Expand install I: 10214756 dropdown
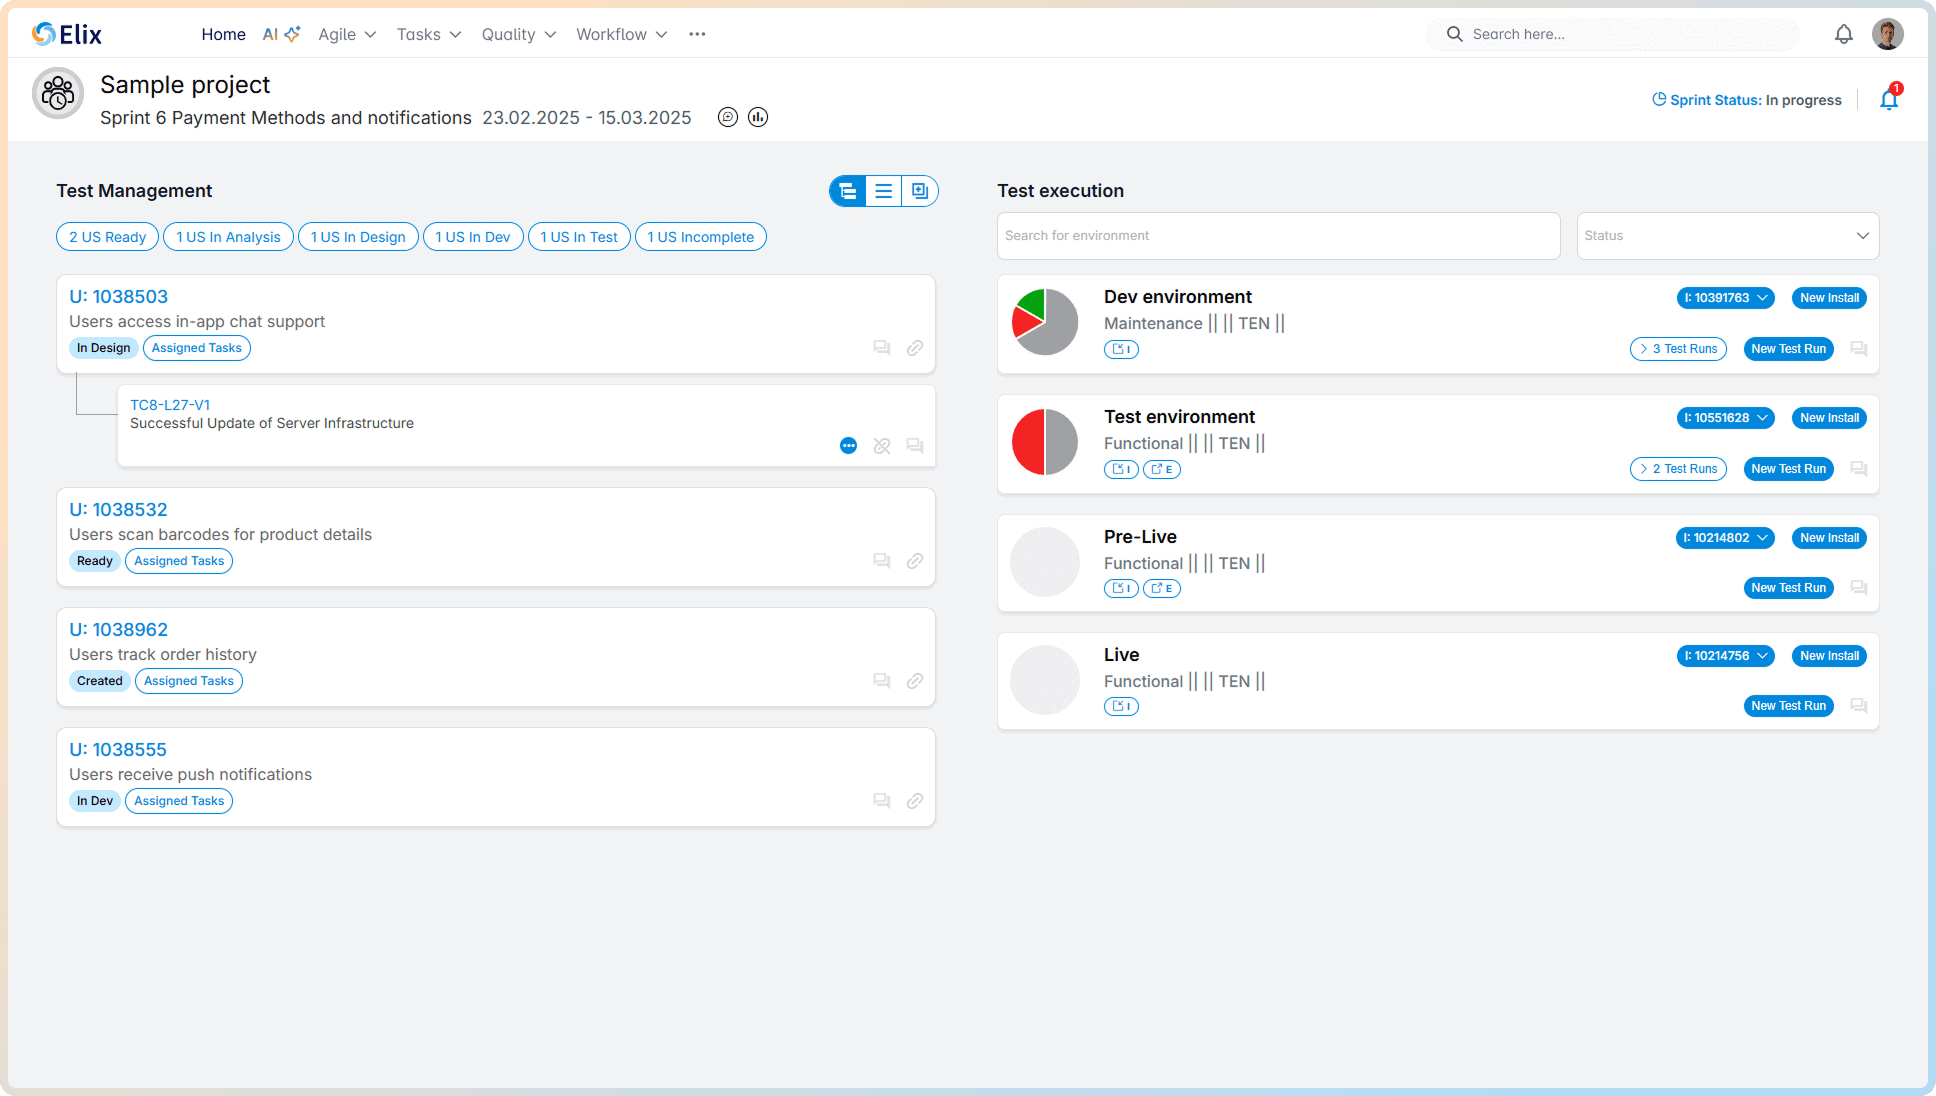This screenshot has width=1936, height=1096. (x=1726, y=656)
